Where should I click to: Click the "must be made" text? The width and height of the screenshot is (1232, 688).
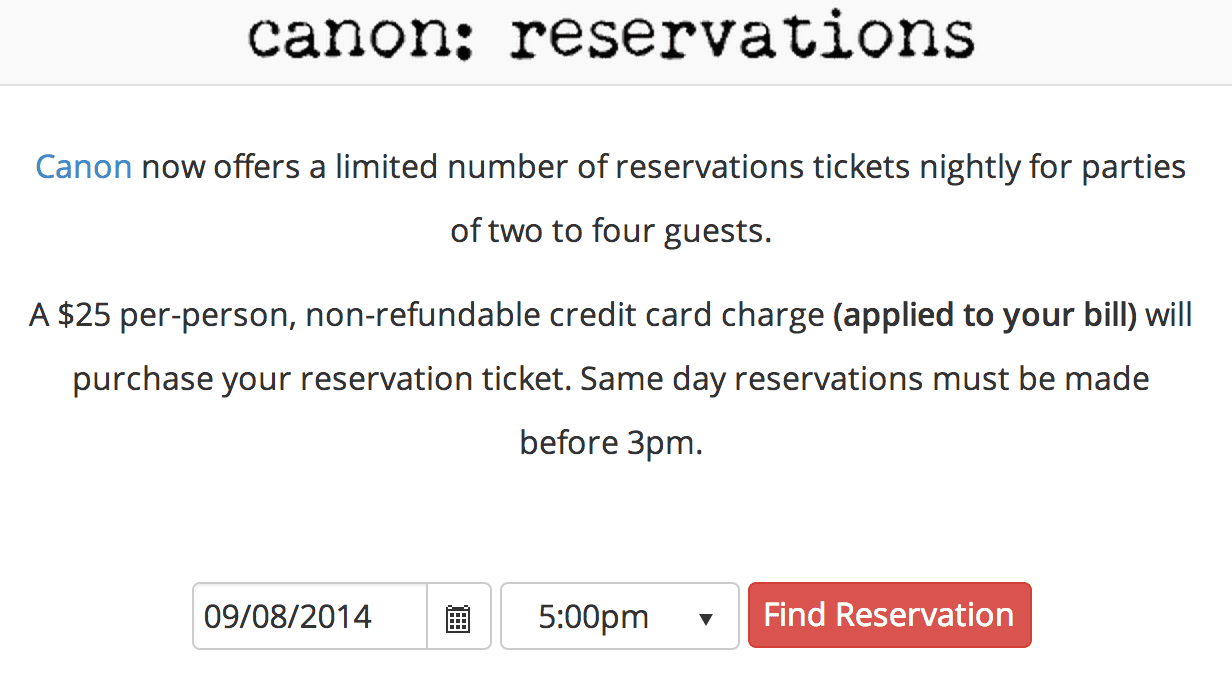click(1040, 380)
